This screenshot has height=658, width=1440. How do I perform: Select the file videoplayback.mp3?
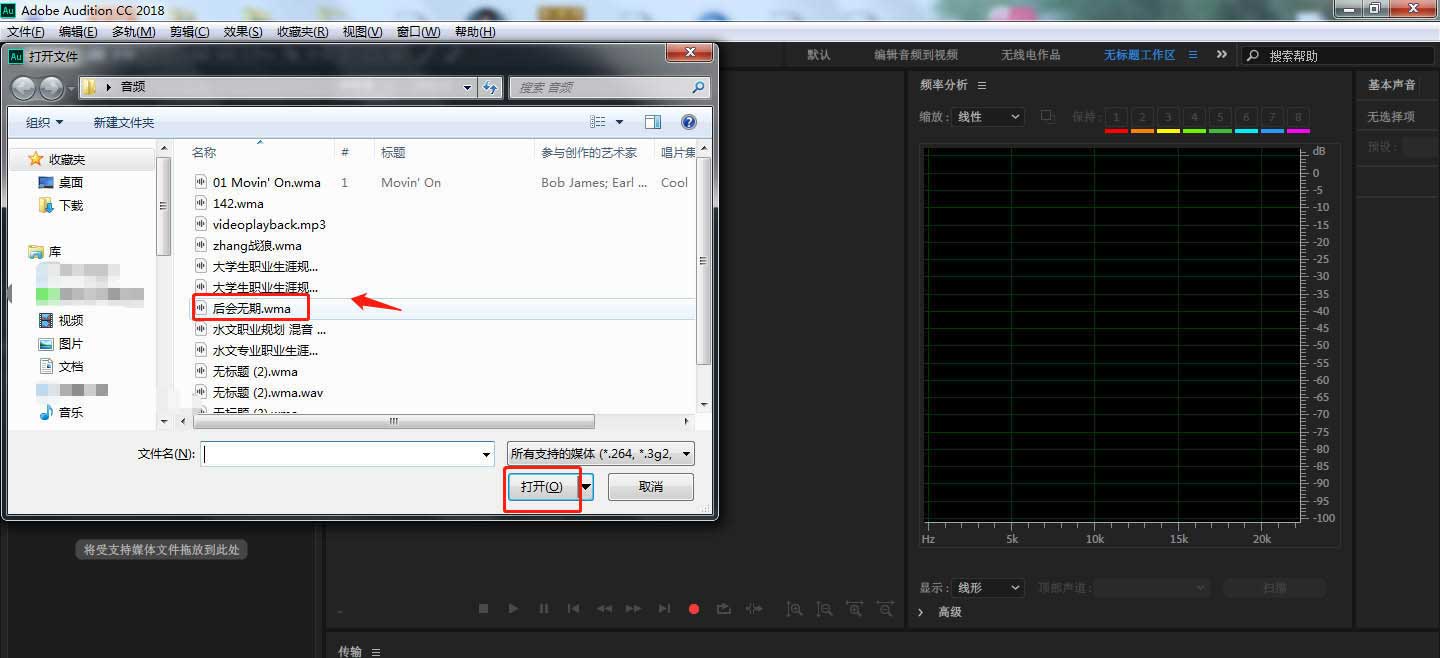pyautogui.click(x=269, y=224)
